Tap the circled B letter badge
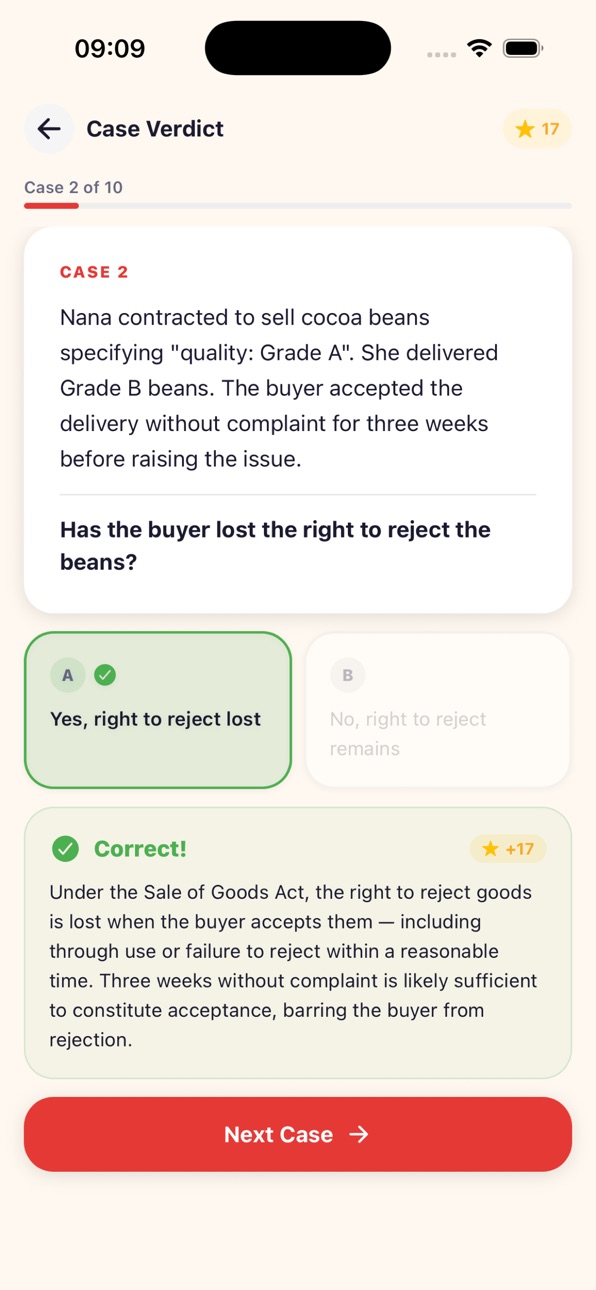The height and width of the screenshot is (1290, 596). click(348, 675)
